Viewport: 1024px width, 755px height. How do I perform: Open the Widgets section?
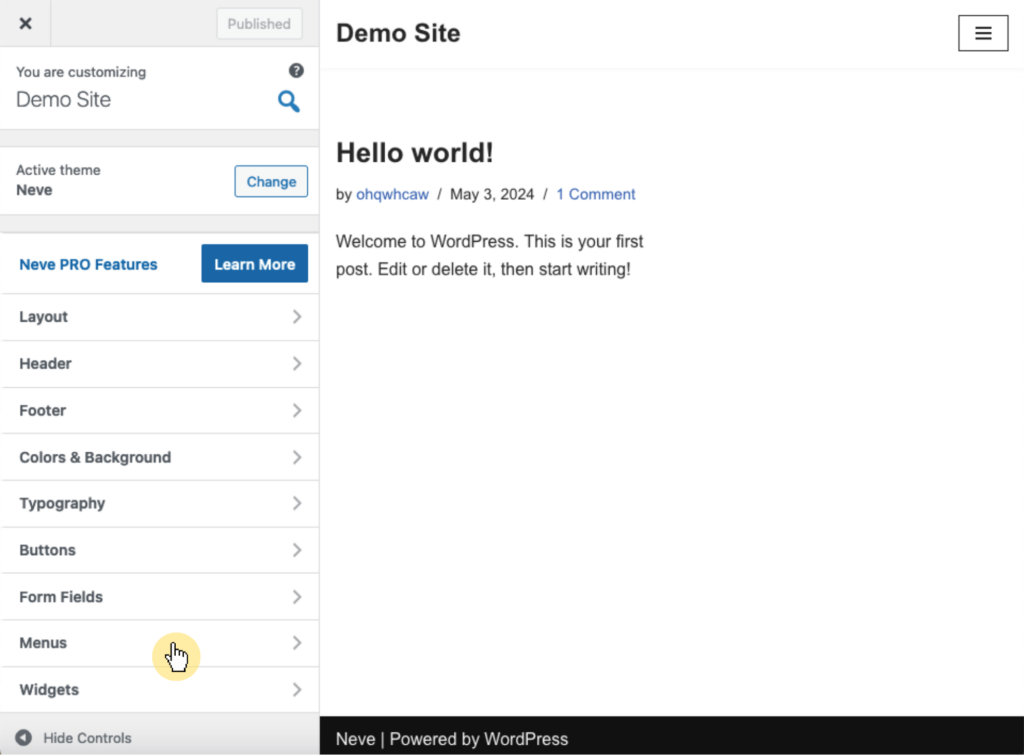(160, 690)
